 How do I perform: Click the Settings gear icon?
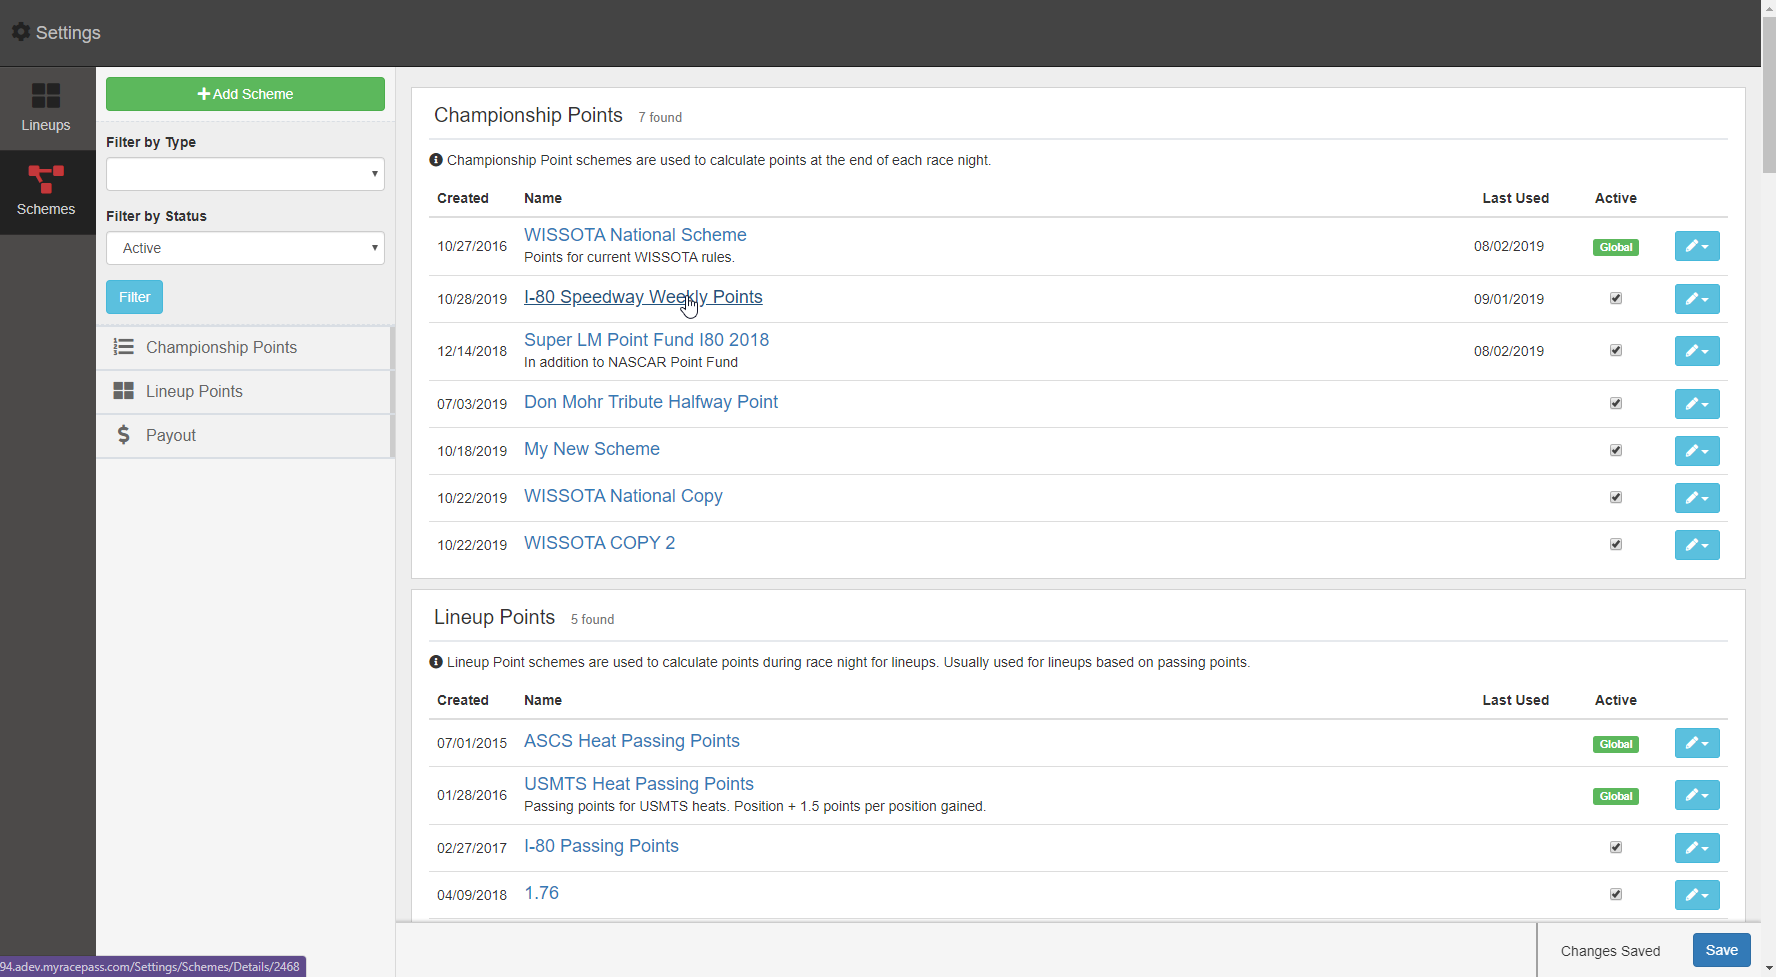[x=20, y=31]
